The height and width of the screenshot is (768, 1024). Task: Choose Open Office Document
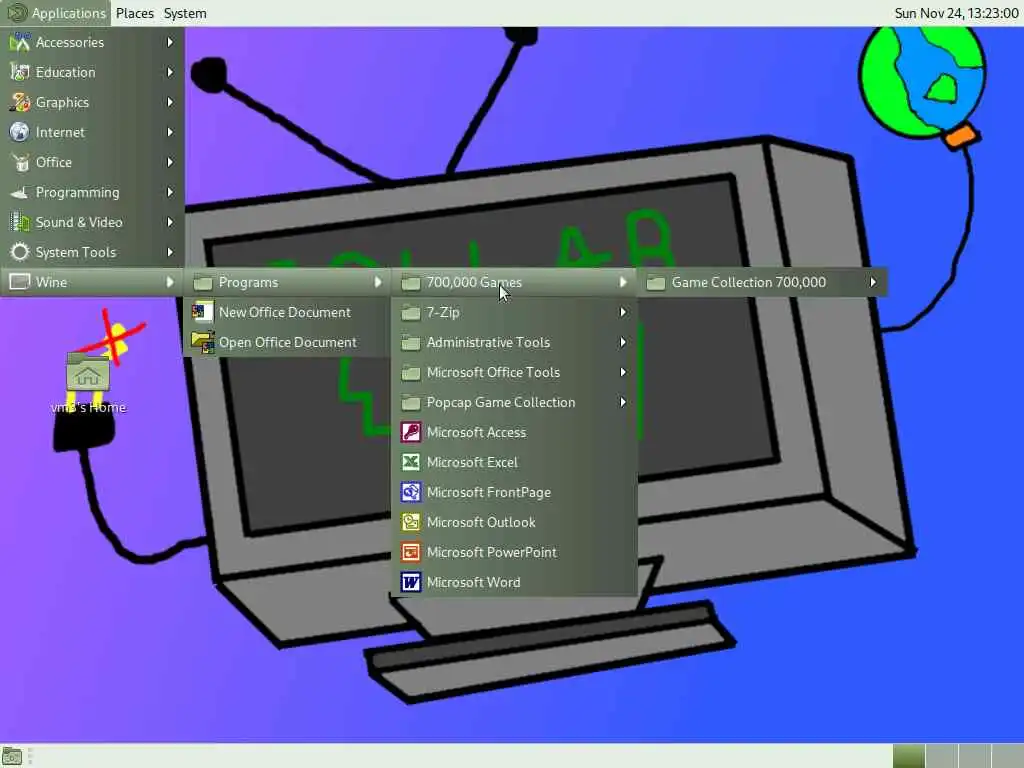coord(287,342)
